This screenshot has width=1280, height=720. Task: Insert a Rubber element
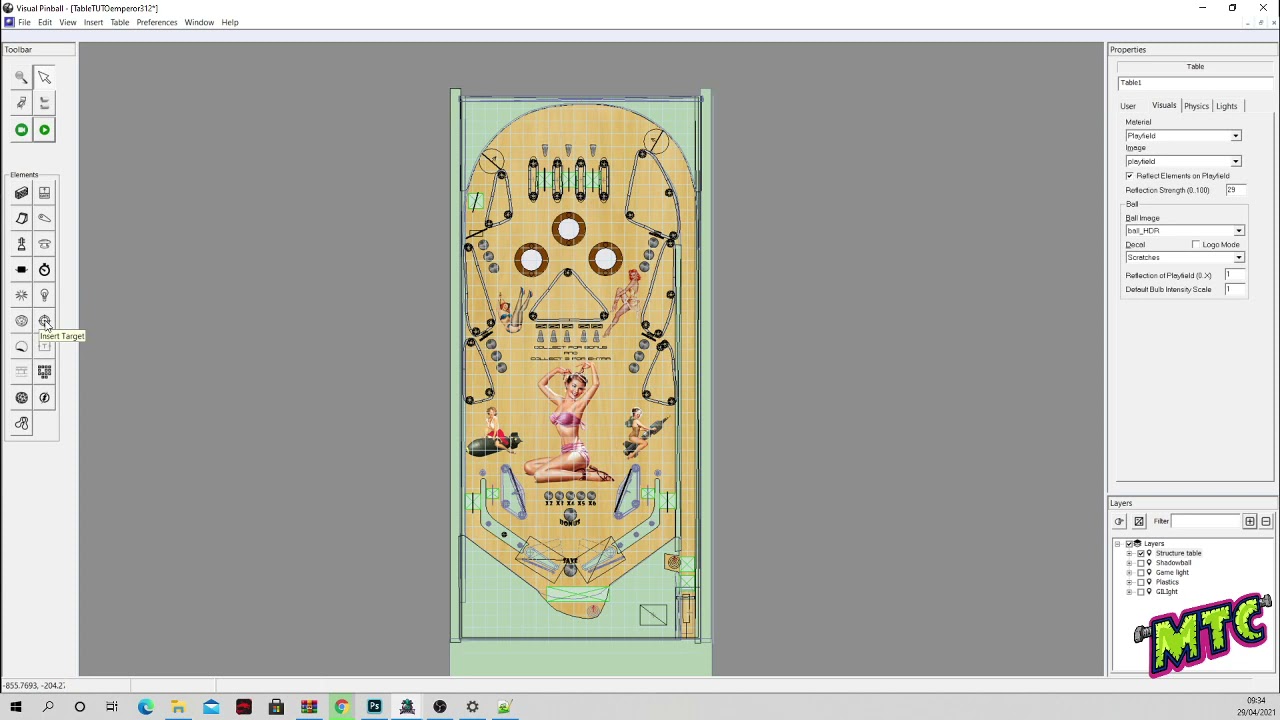(x=21, y=424)
